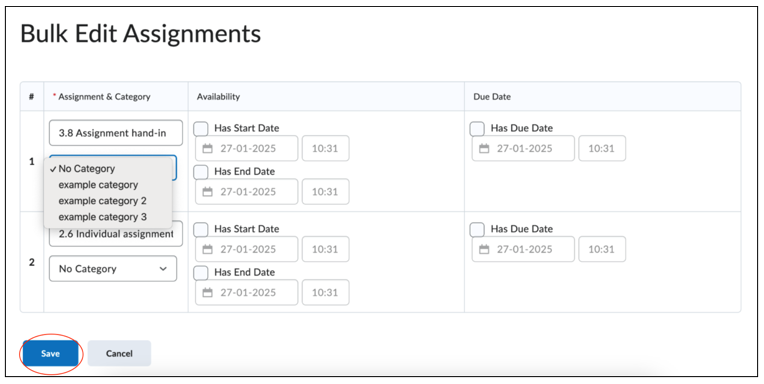
Task: Click the '3.8 Assignment hand-in' name field
Action: tap(116, 133)
